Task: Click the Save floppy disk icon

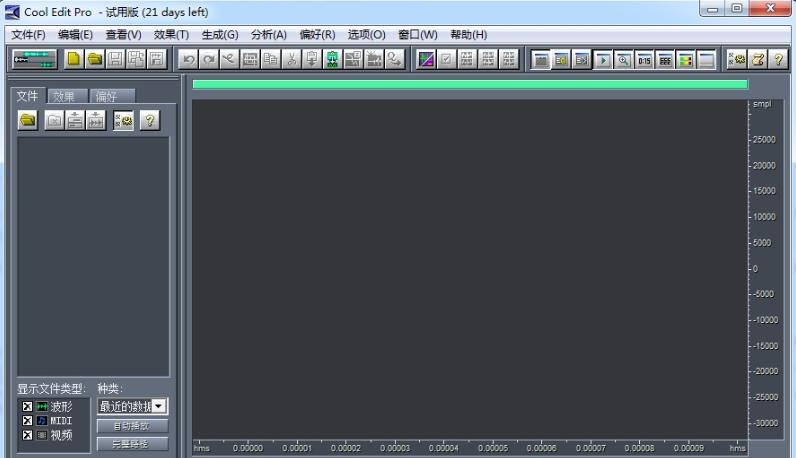Action: pos(115,59)
